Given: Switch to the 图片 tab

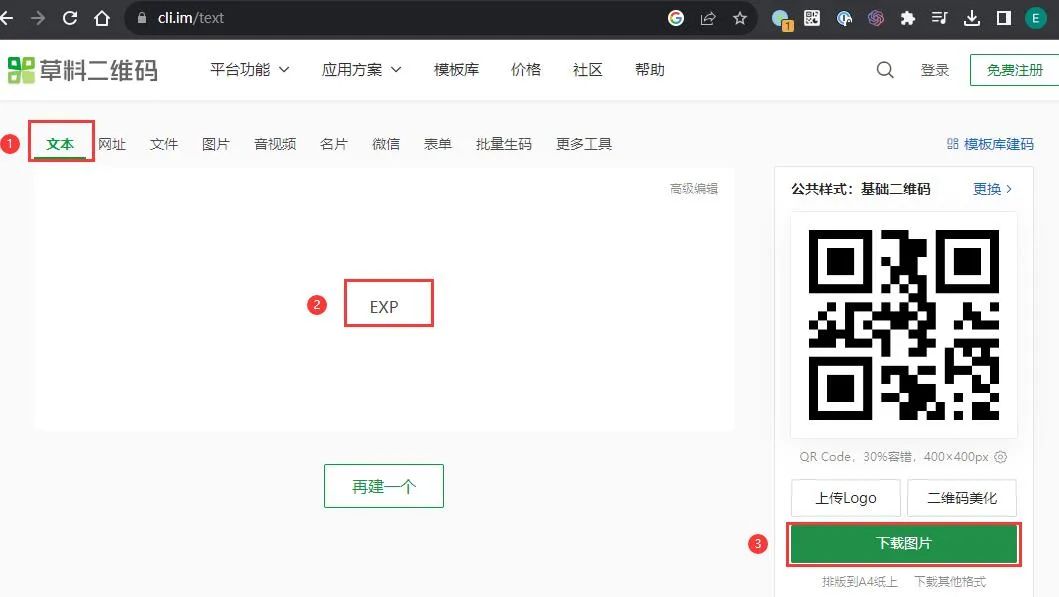Looking at the screenshot, I should click(216, 144).
